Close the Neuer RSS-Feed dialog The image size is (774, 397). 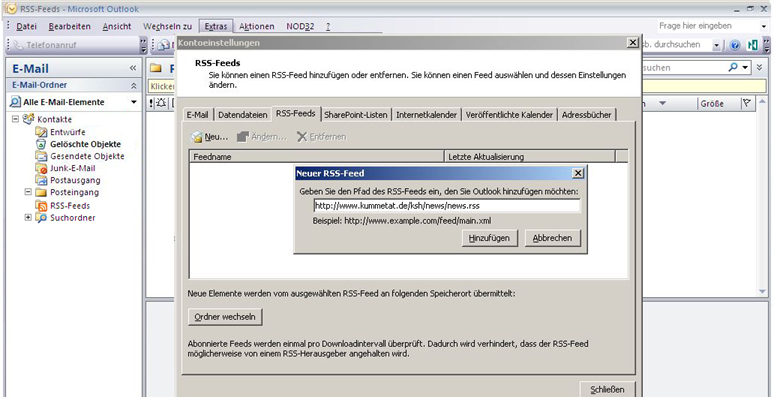578,173
